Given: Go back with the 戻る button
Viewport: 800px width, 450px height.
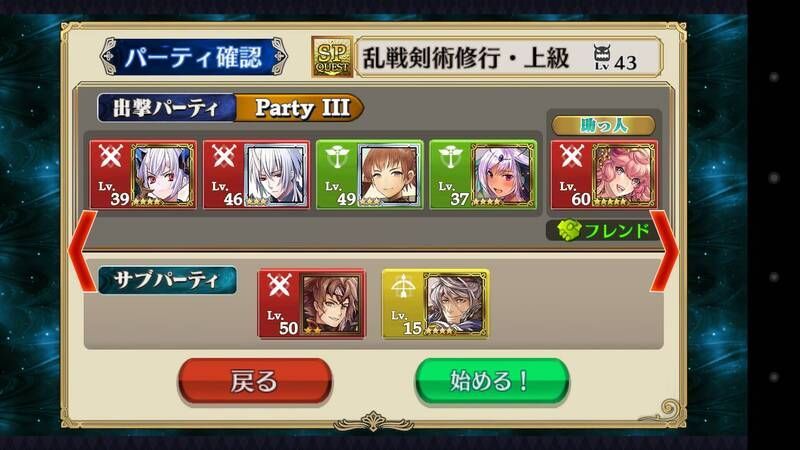Looking at the screenshot, I should [x=255, y=381].
